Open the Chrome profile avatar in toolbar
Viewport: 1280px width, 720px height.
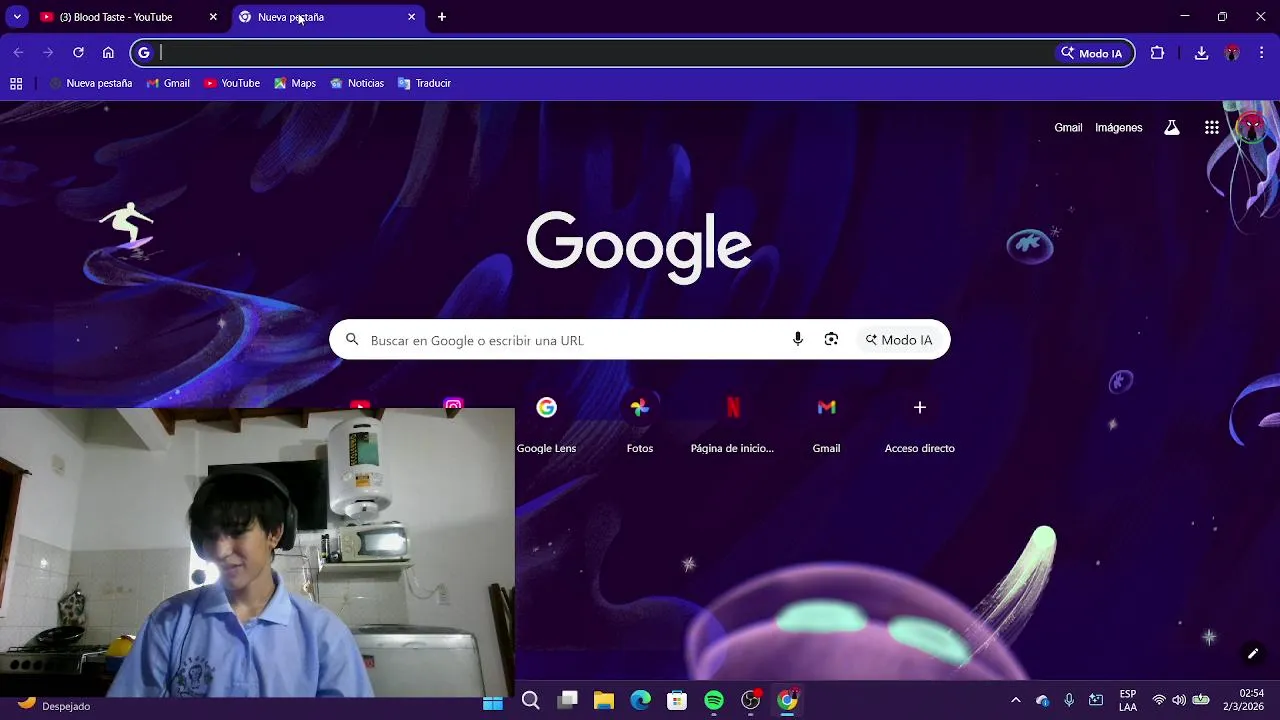[x=1232, y=53]
